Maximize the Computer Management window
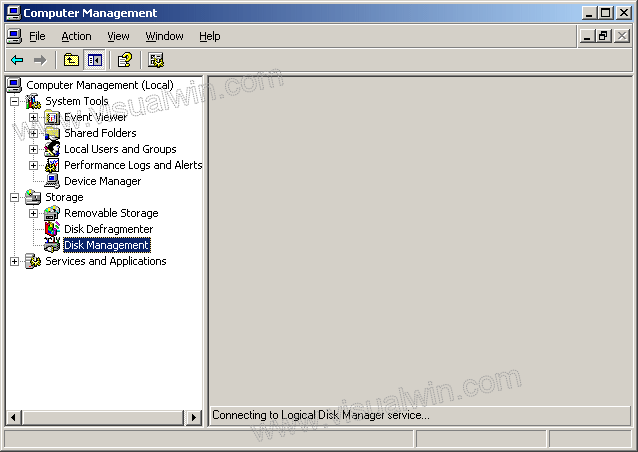This screenshot has width=638, height=452. tap(605, 13)
